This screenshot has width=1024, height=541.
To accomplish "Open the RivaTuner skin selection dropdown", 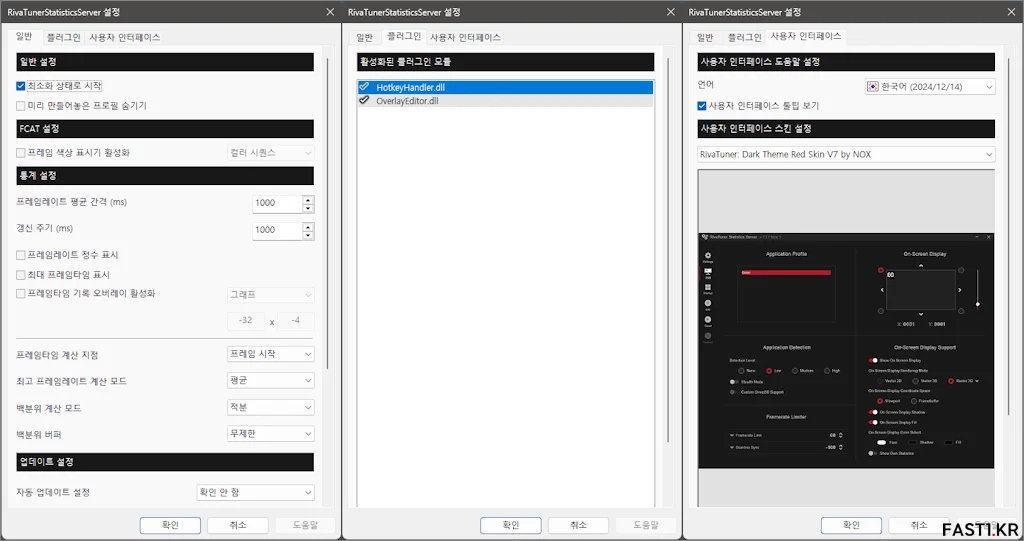I will [x=846, y=154].
